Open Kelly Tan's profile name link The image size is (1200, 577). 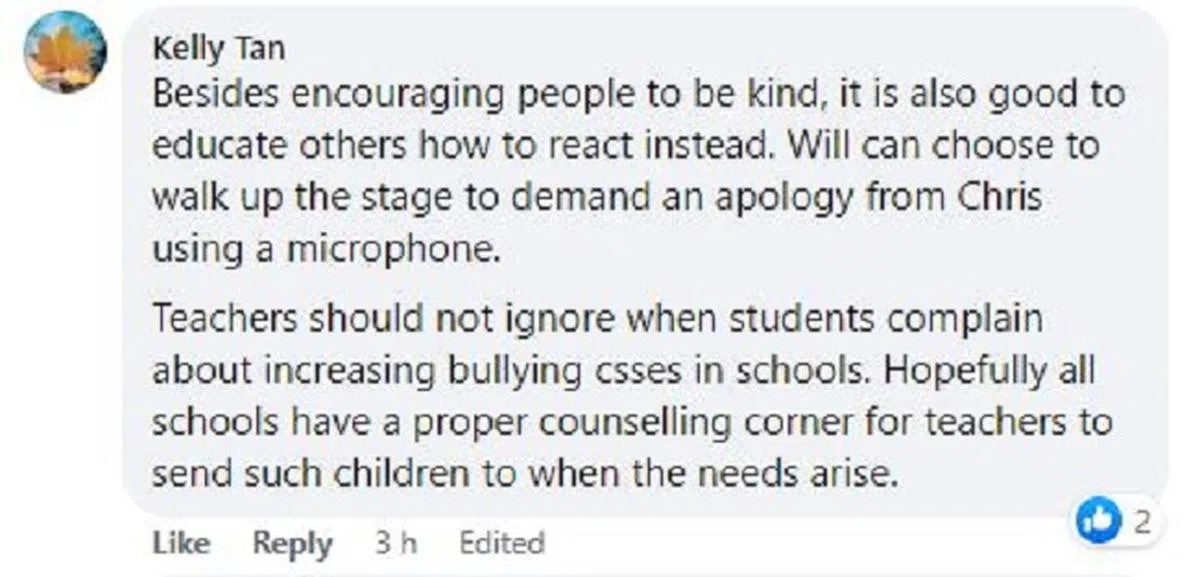(x=218, y=47)
